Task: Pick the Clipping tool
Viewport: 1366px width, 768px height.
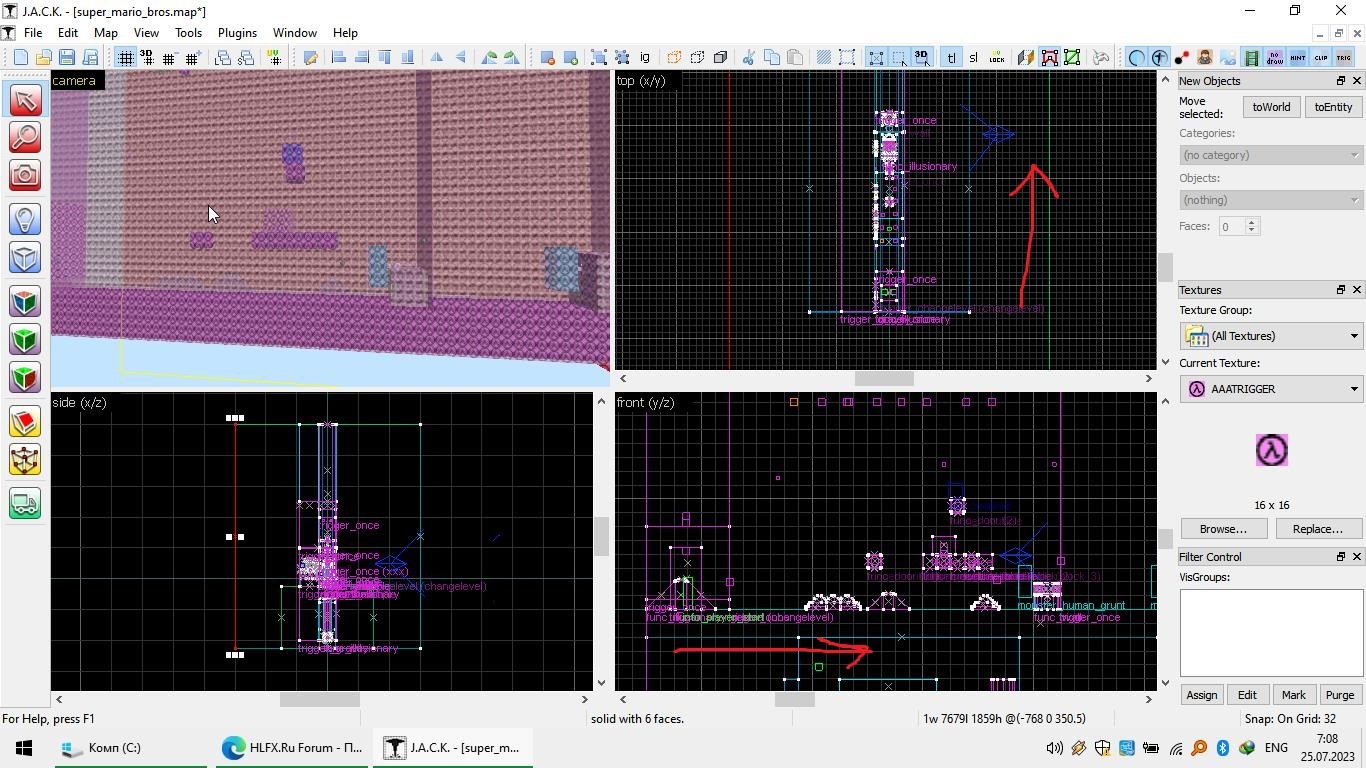Action: click(x=25, y=423)
